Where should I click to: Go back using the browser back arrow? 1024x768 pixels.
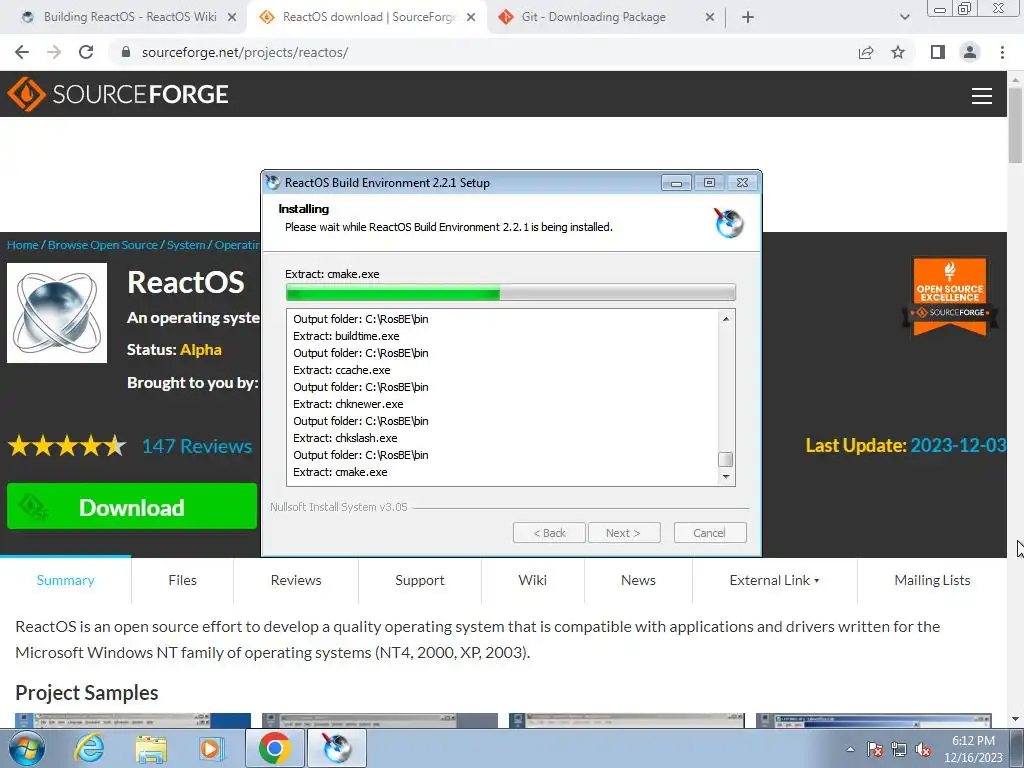[x=22, y=52]
